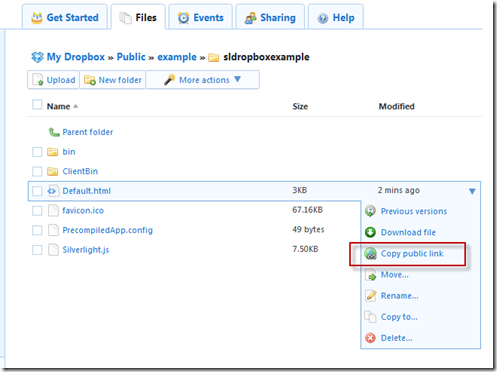Click the Copy to pages icon

click(370, 317)
